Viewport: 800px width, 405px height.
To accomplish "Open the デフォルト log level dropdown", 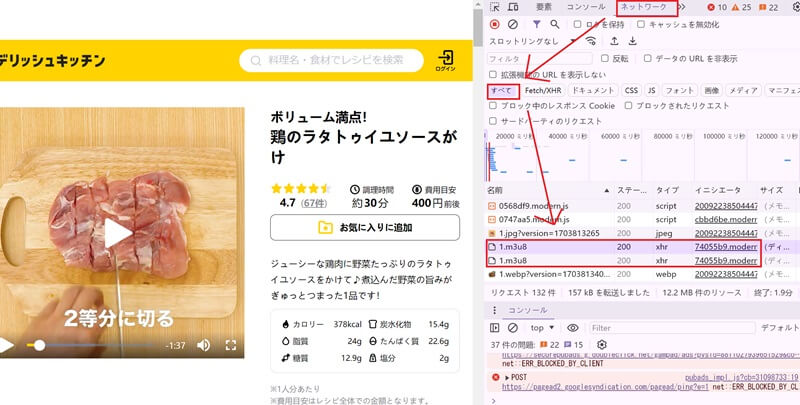I will pos(780,327).
